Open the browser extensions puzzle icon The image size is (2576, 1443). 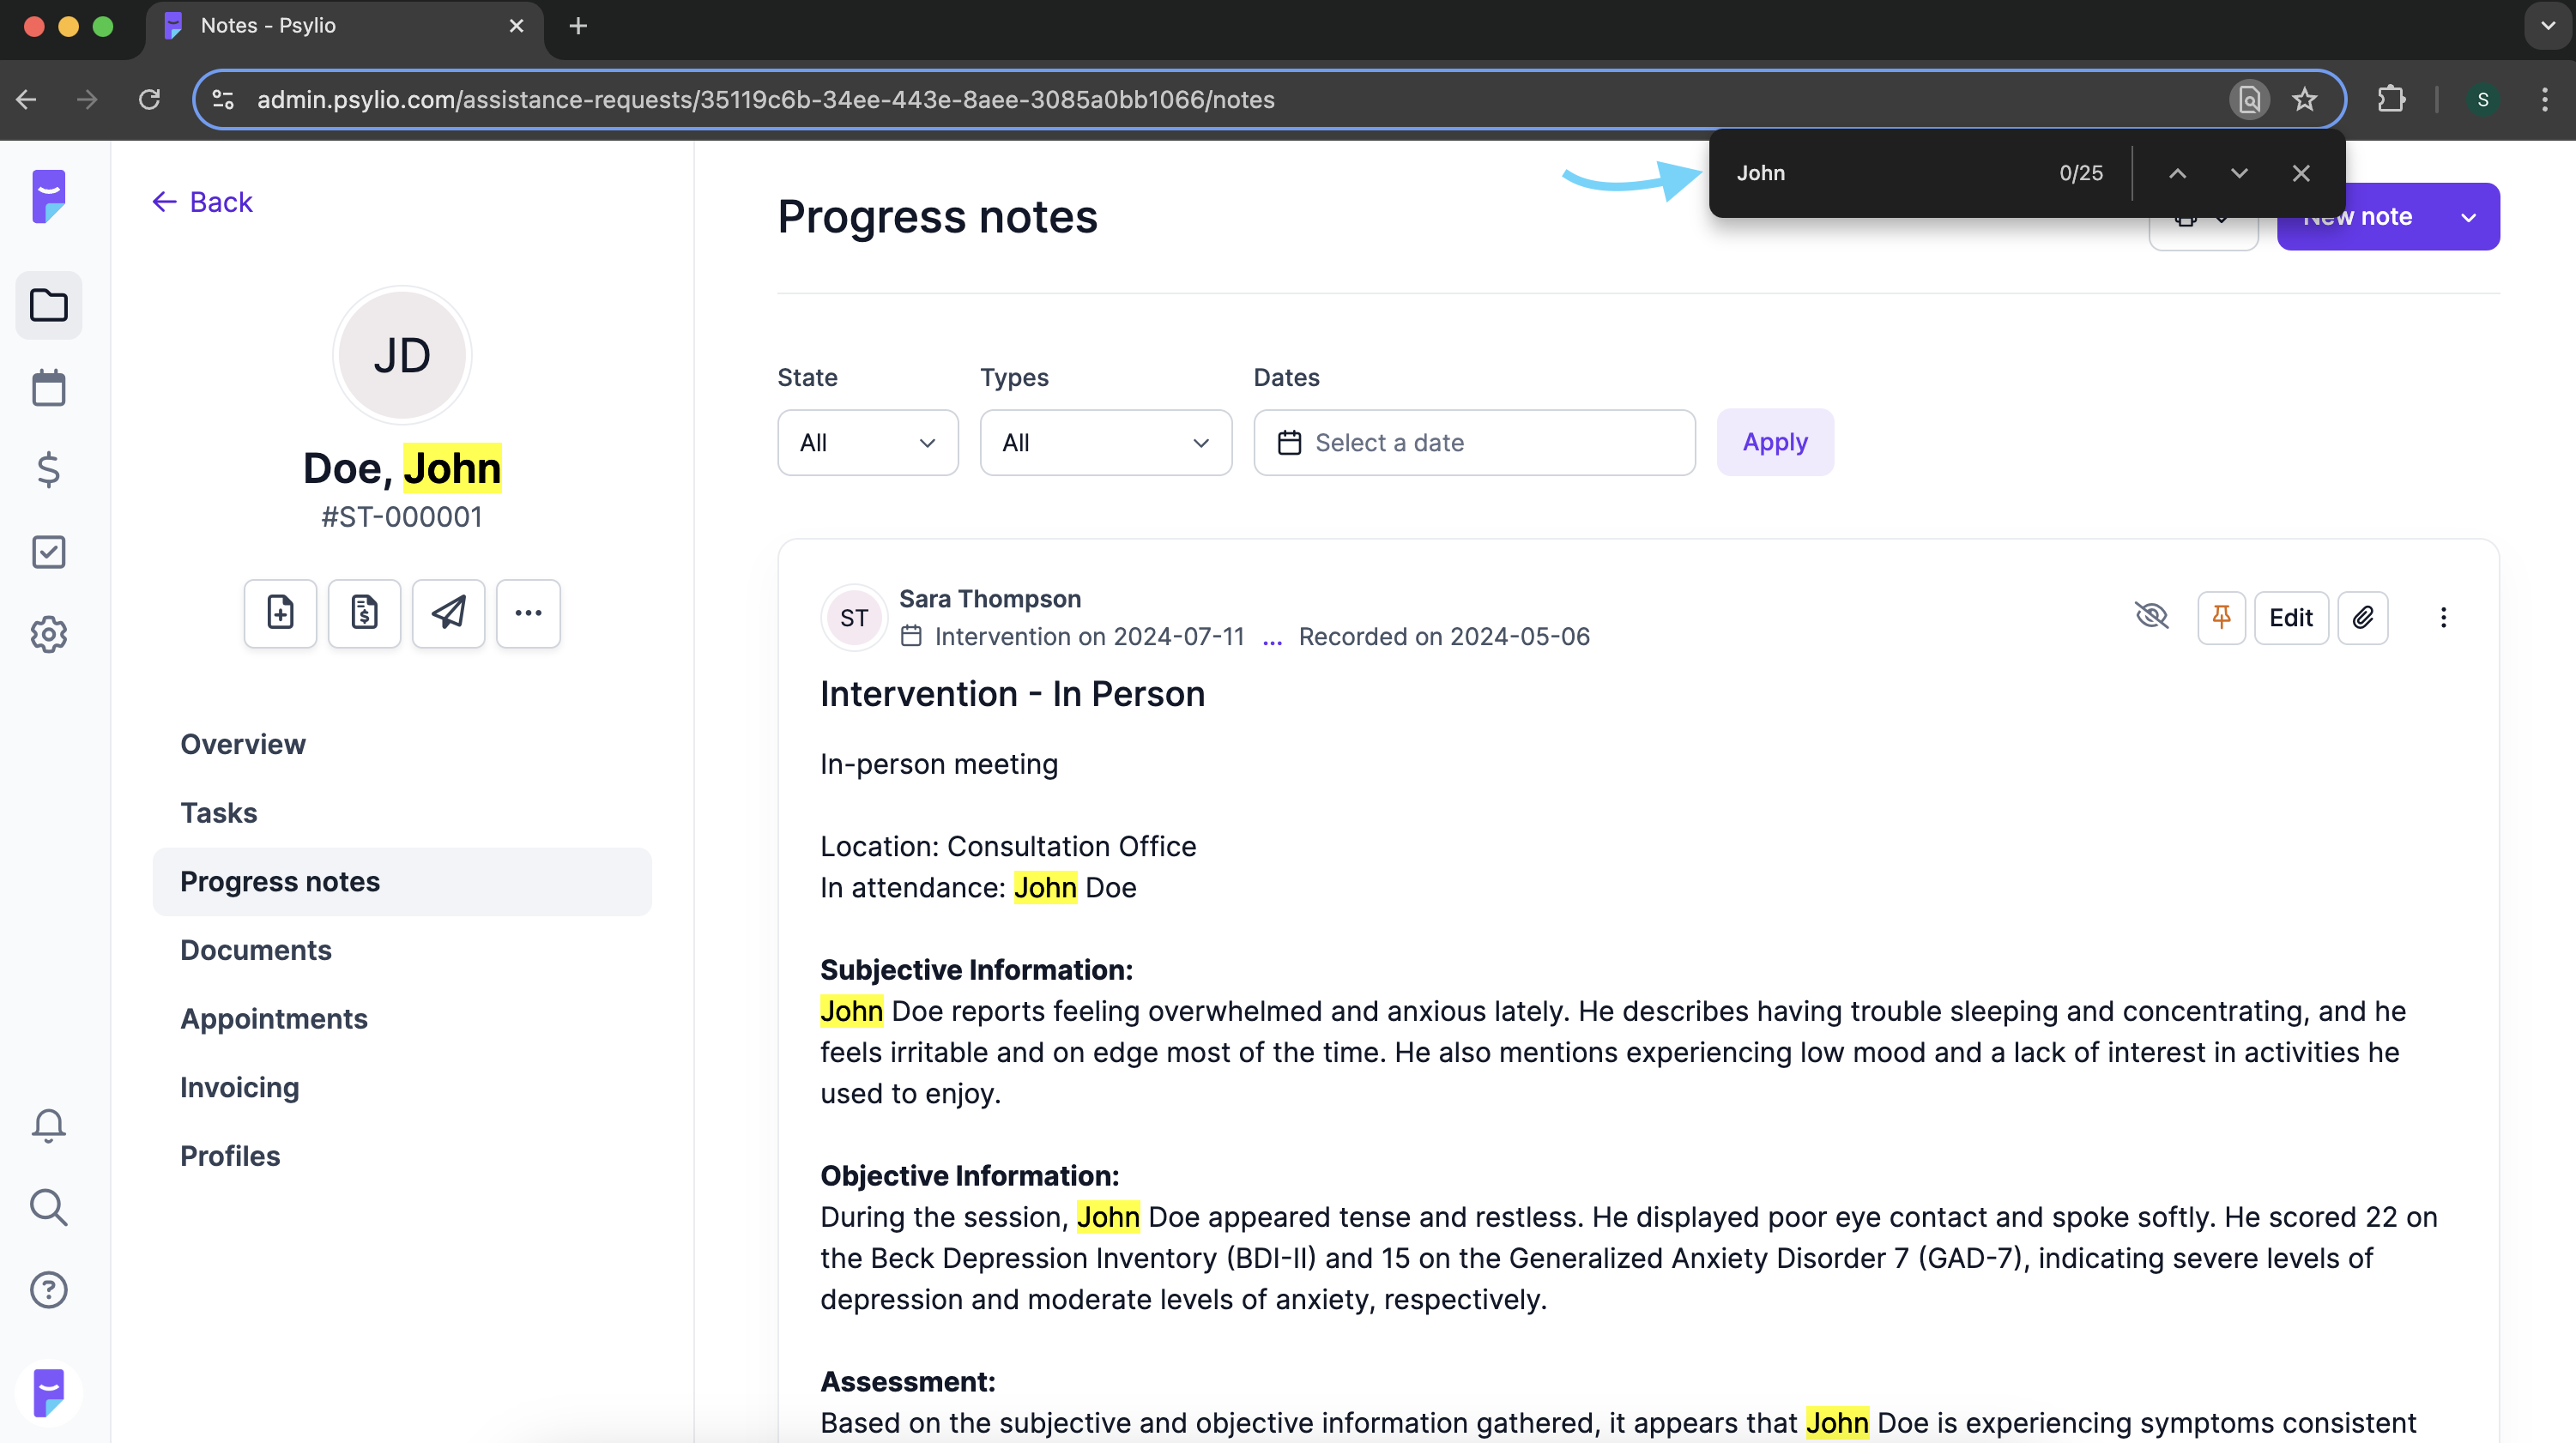point(2391,99)
